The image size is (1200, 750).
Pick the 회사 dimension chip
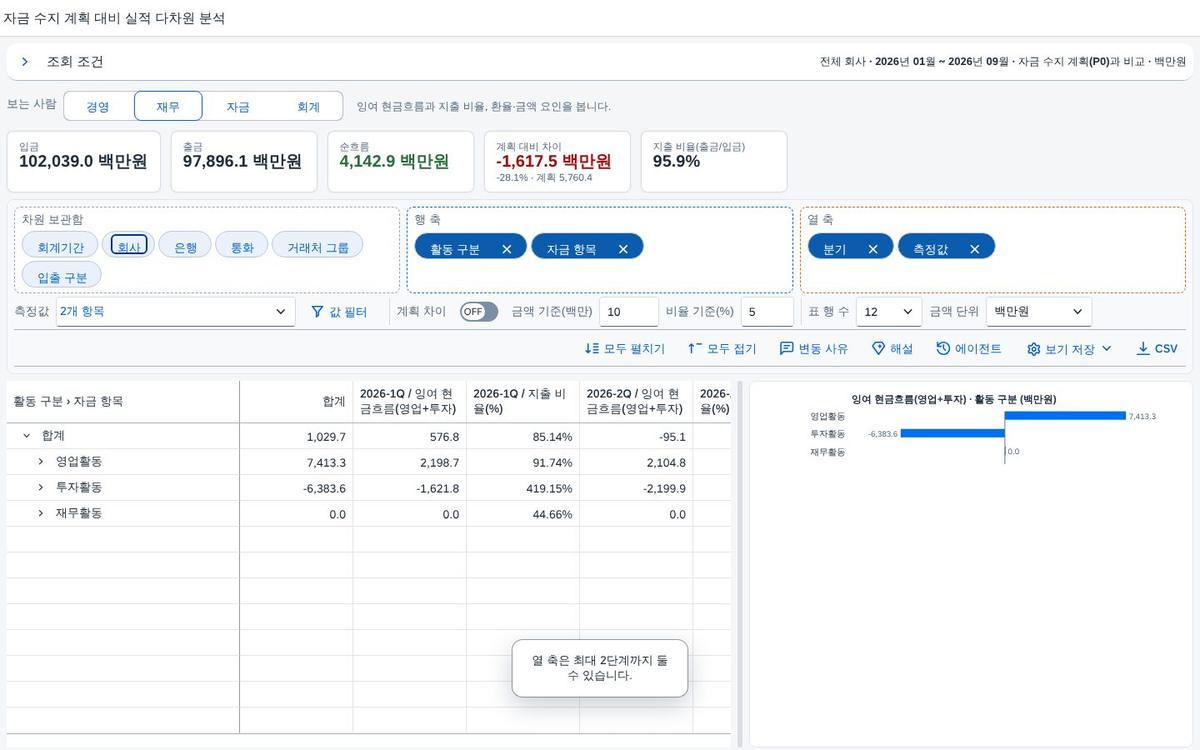pos(129,245)
